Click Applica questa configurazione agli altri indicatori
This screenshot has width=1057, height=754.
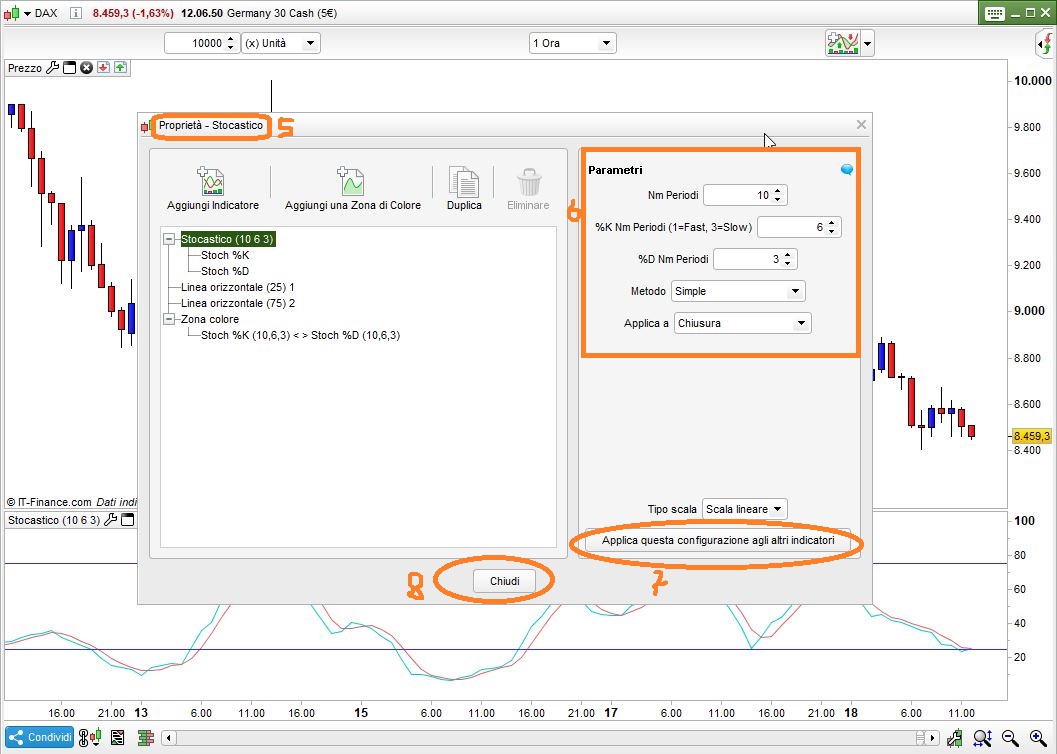pyautogui.click(x=718, y=540)
